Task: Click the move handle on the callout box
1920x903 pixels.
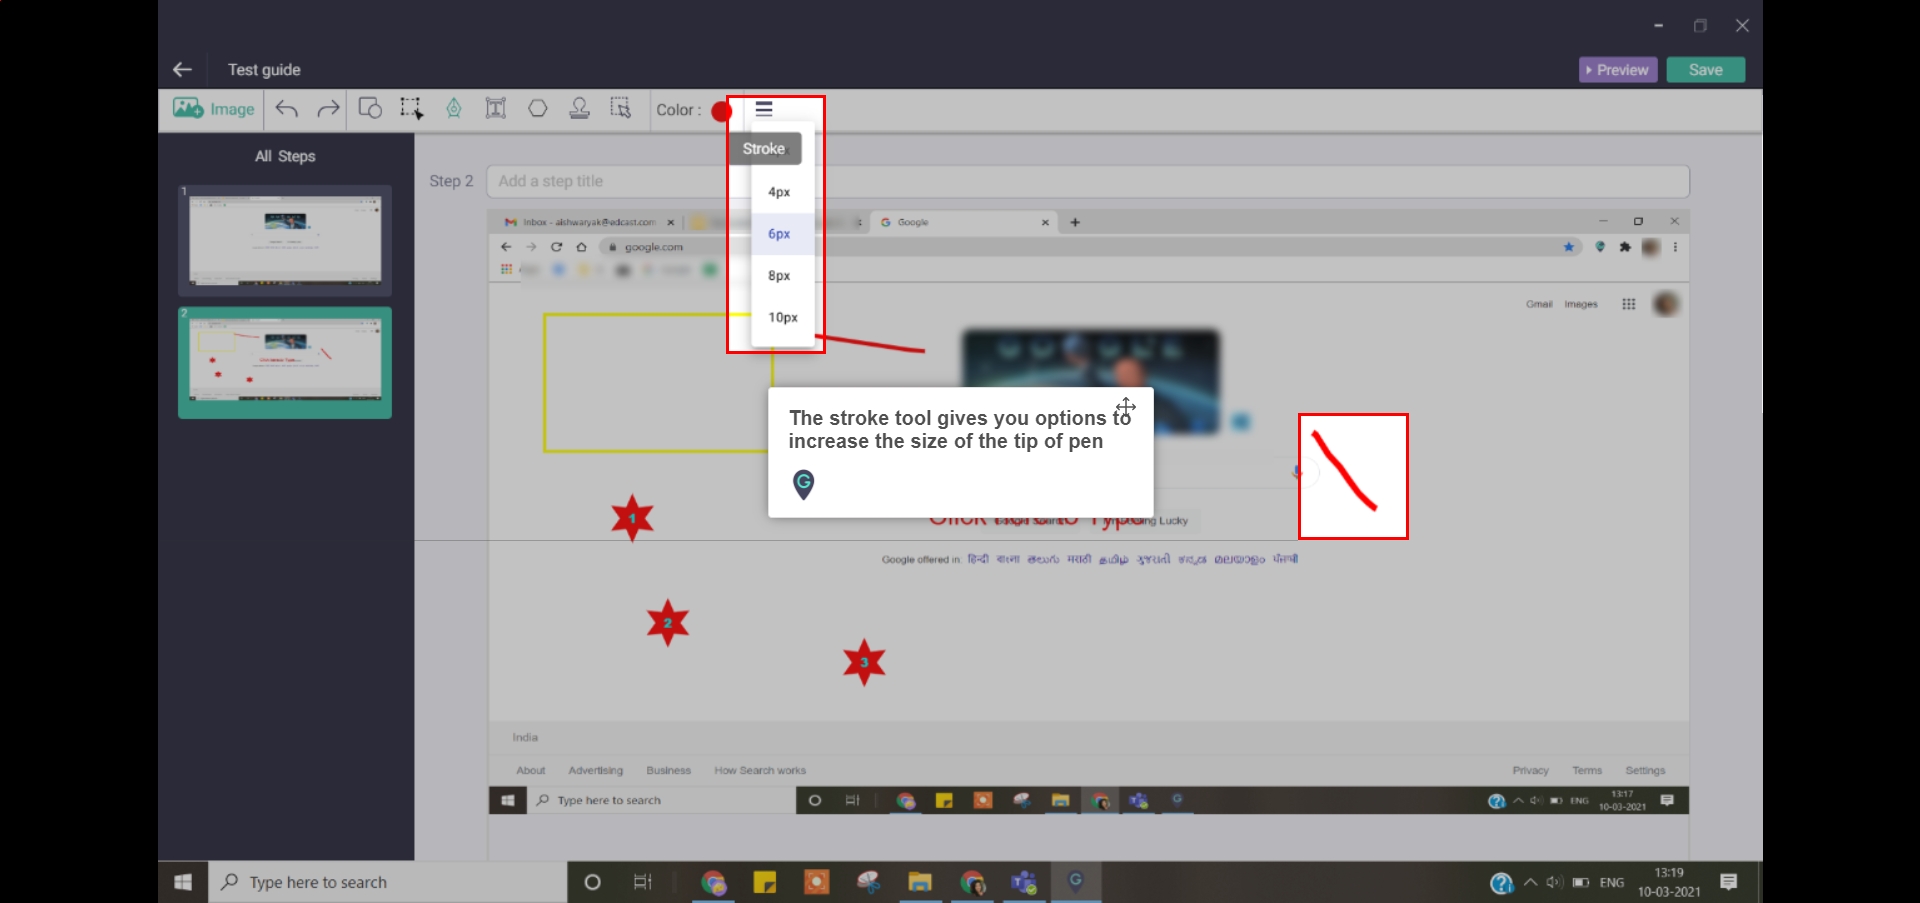Action: tap(1126, 406)
